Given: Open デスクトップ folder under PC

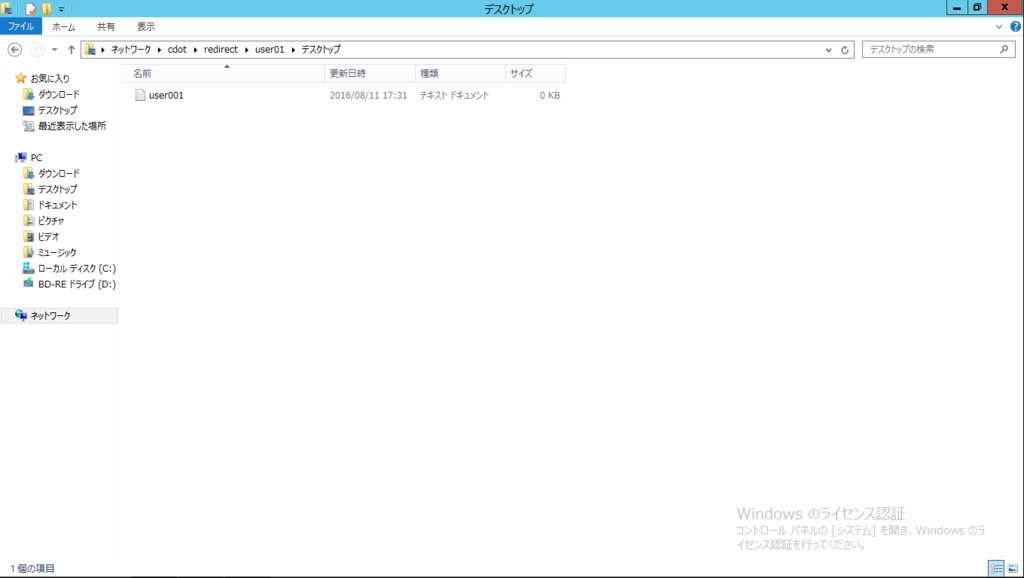Looking at the screenshot, I should 57,189.
